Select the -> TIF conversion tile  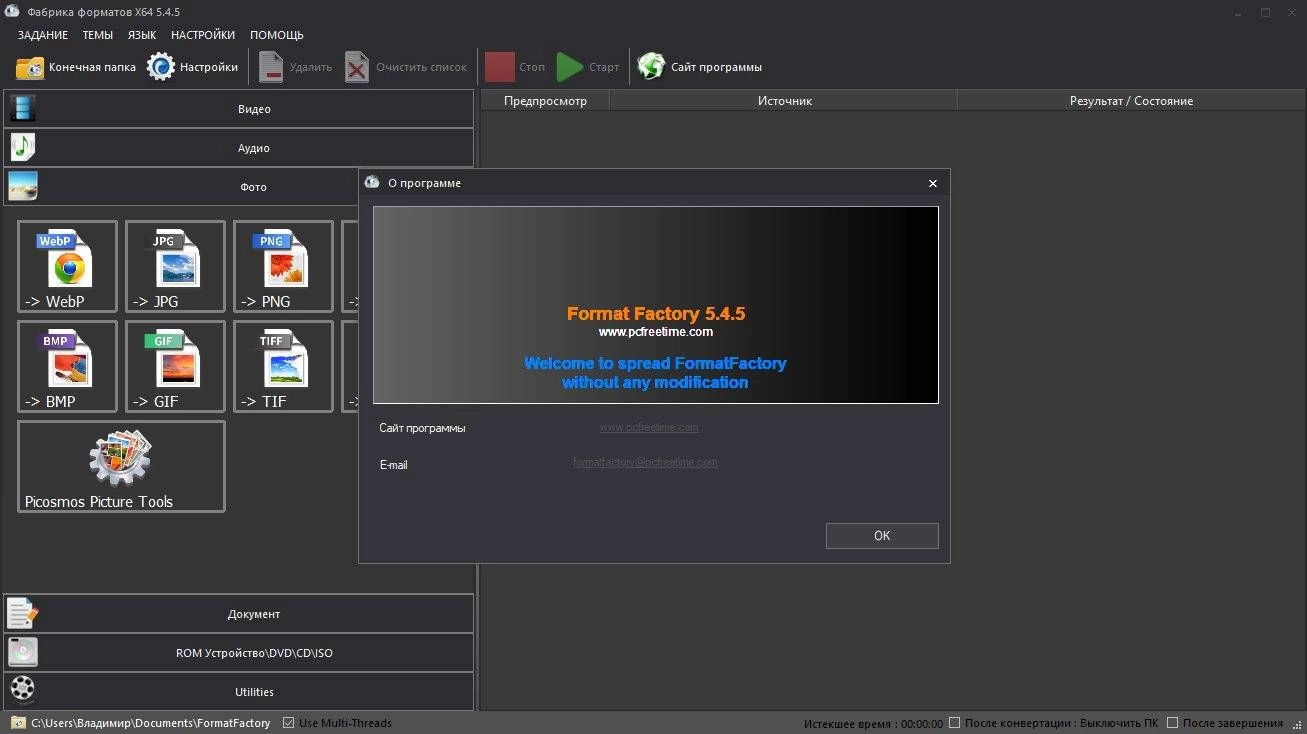[x=283, y=366]
